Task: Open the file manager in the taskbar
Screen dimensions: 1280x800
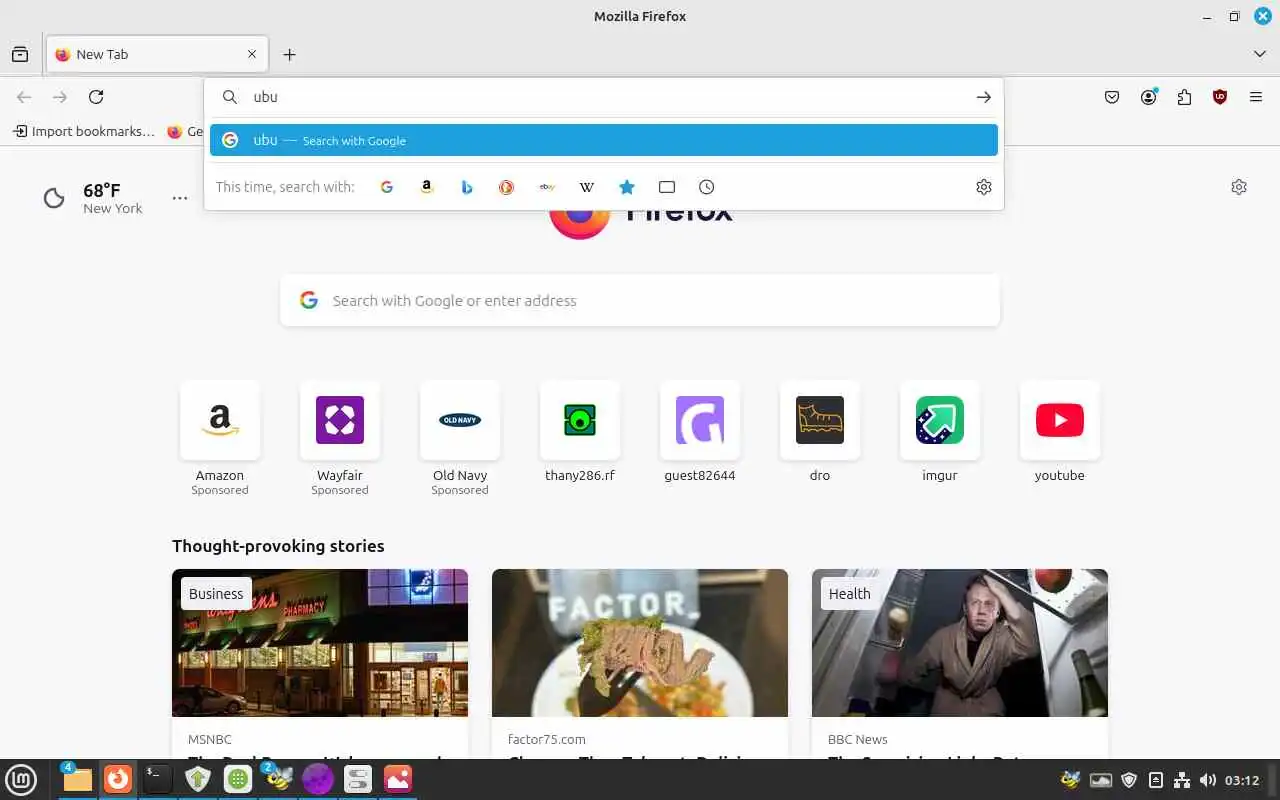Action: 77,779
